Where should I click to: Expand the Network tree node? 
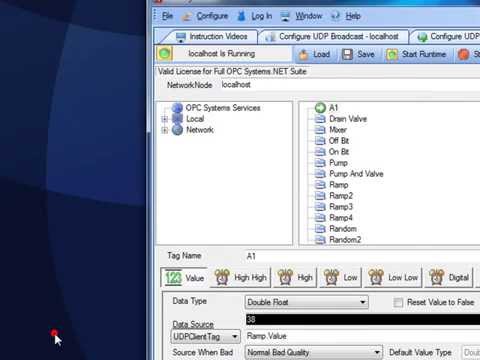[x=164, y=130]
